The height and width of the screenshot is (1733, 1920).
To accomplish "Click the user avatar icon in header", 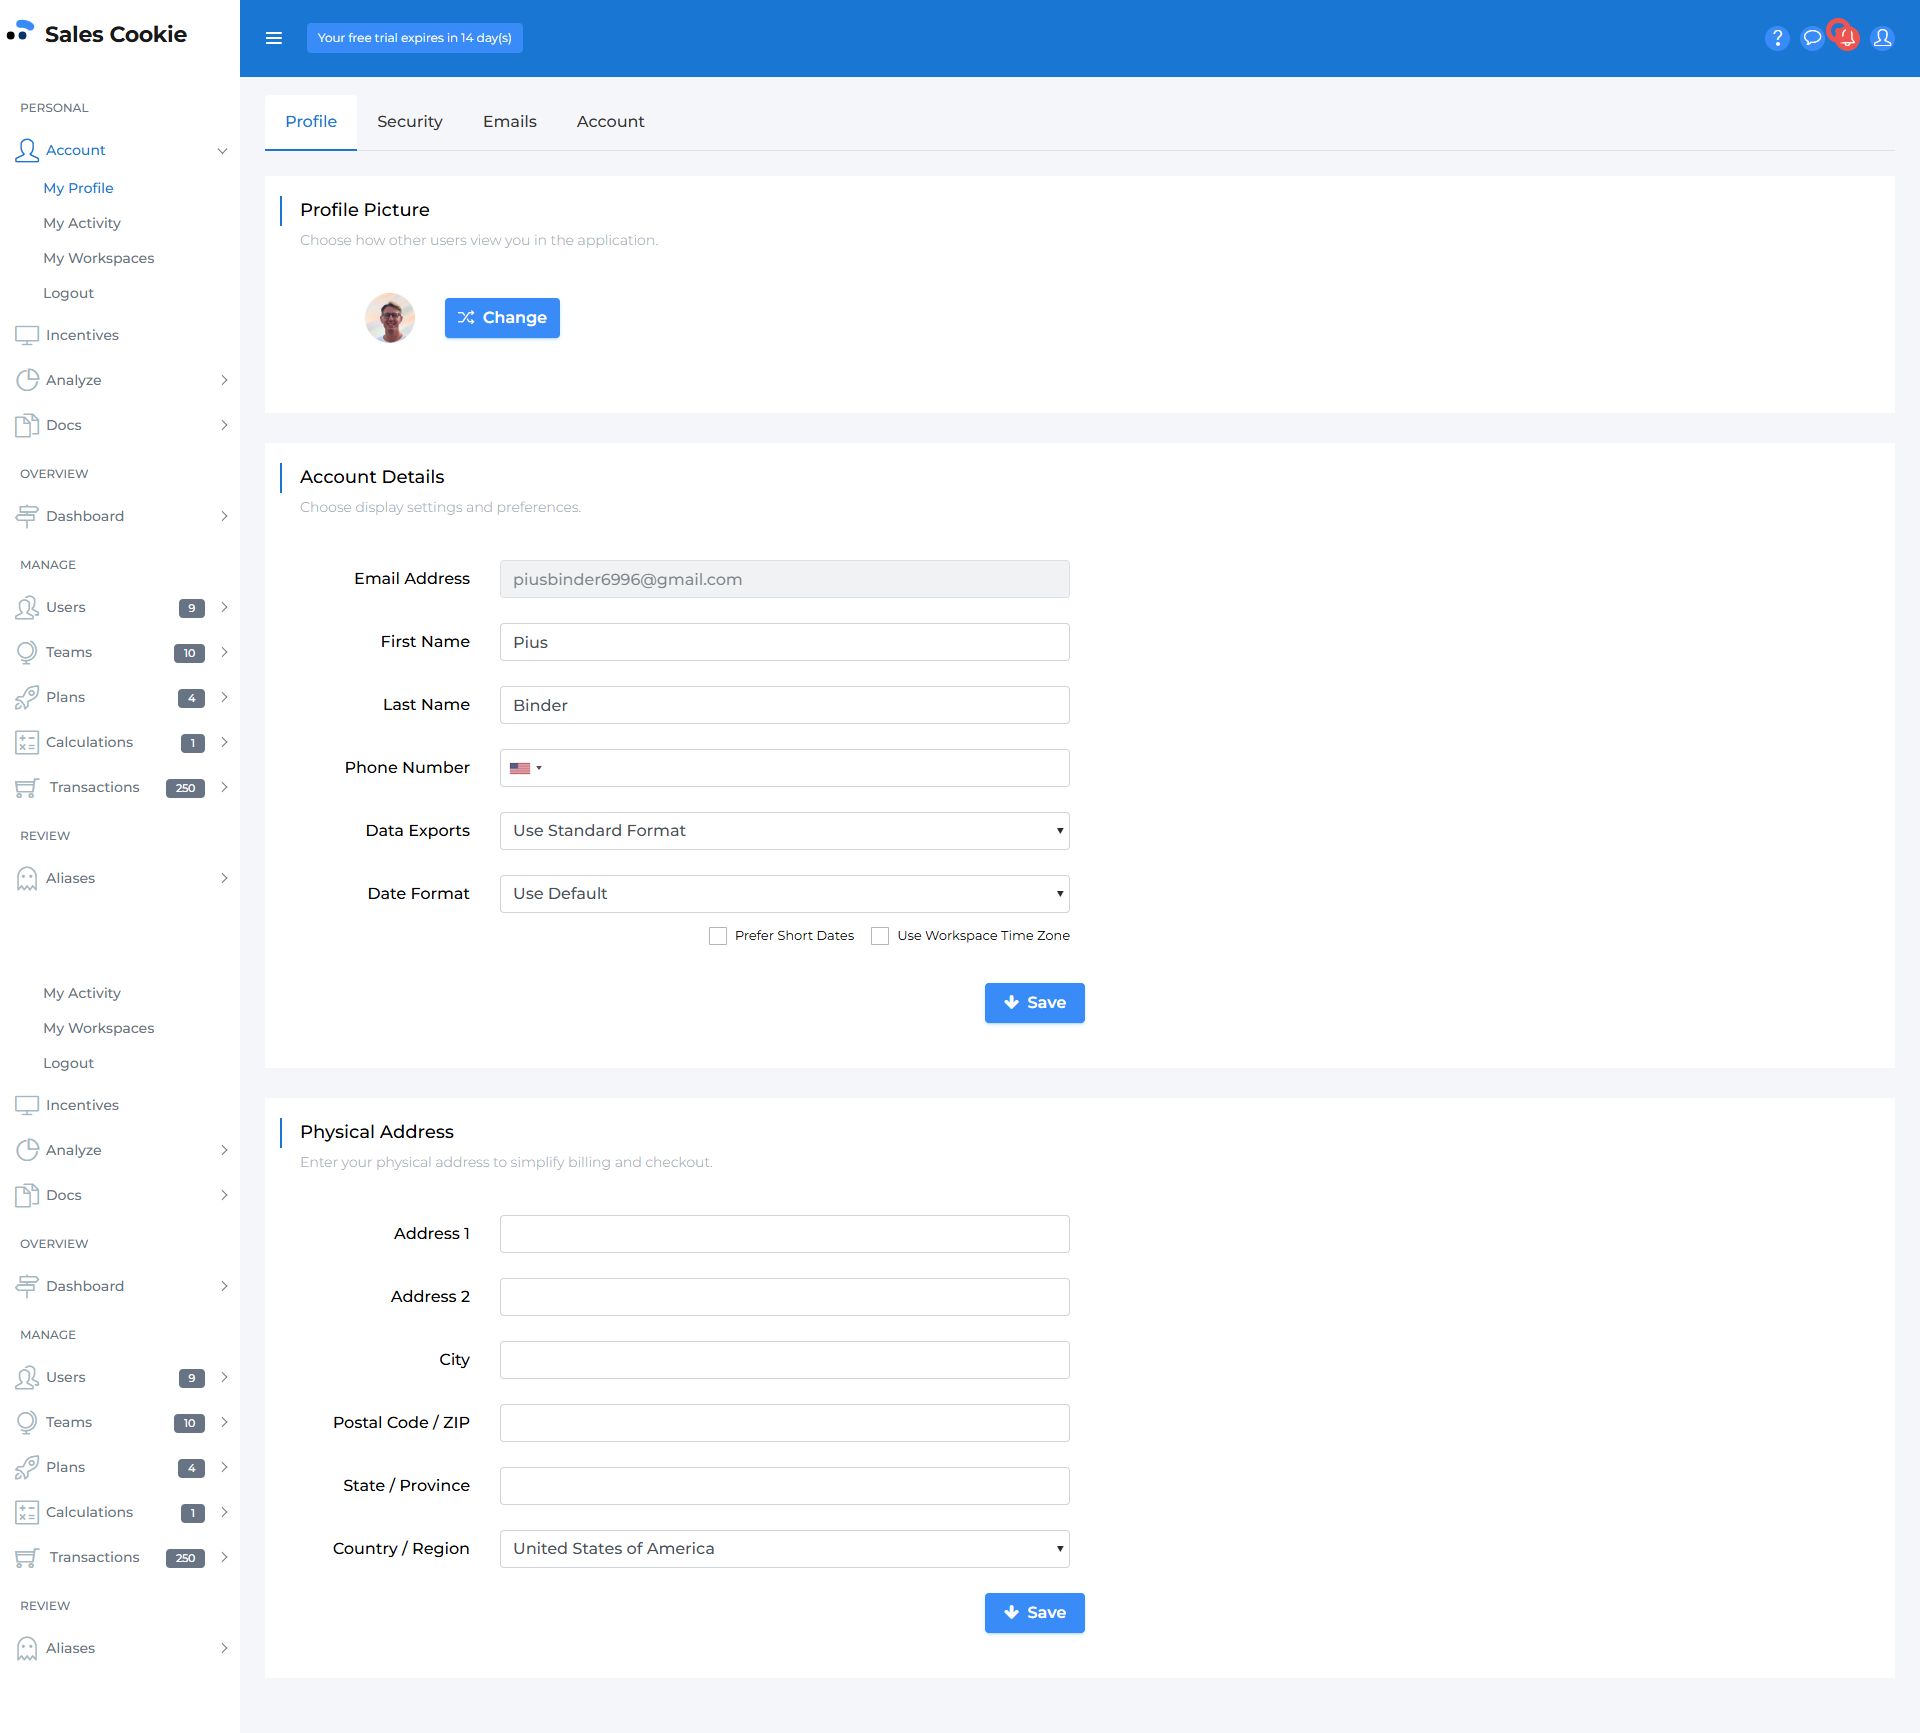I will tap(1882, 38).
